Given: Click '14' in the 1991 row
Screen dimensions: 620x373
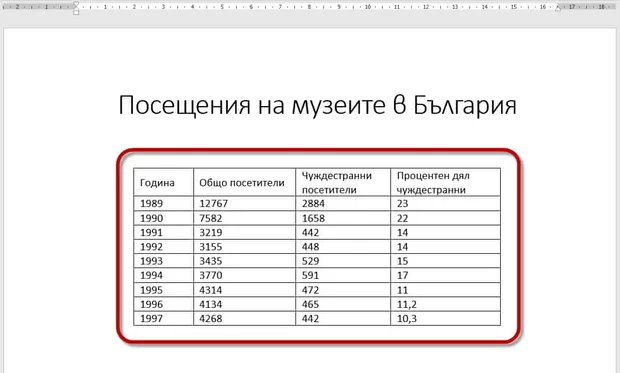Looking at the screenshot, I should [402, 233].
